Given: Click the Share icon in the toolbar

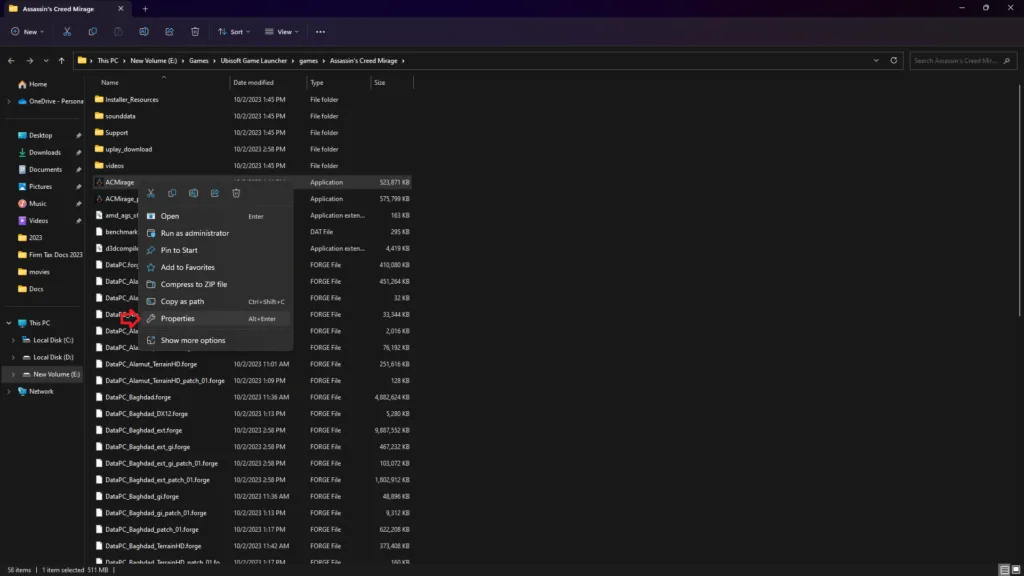Looking at the screenshot, I should 169,31.
